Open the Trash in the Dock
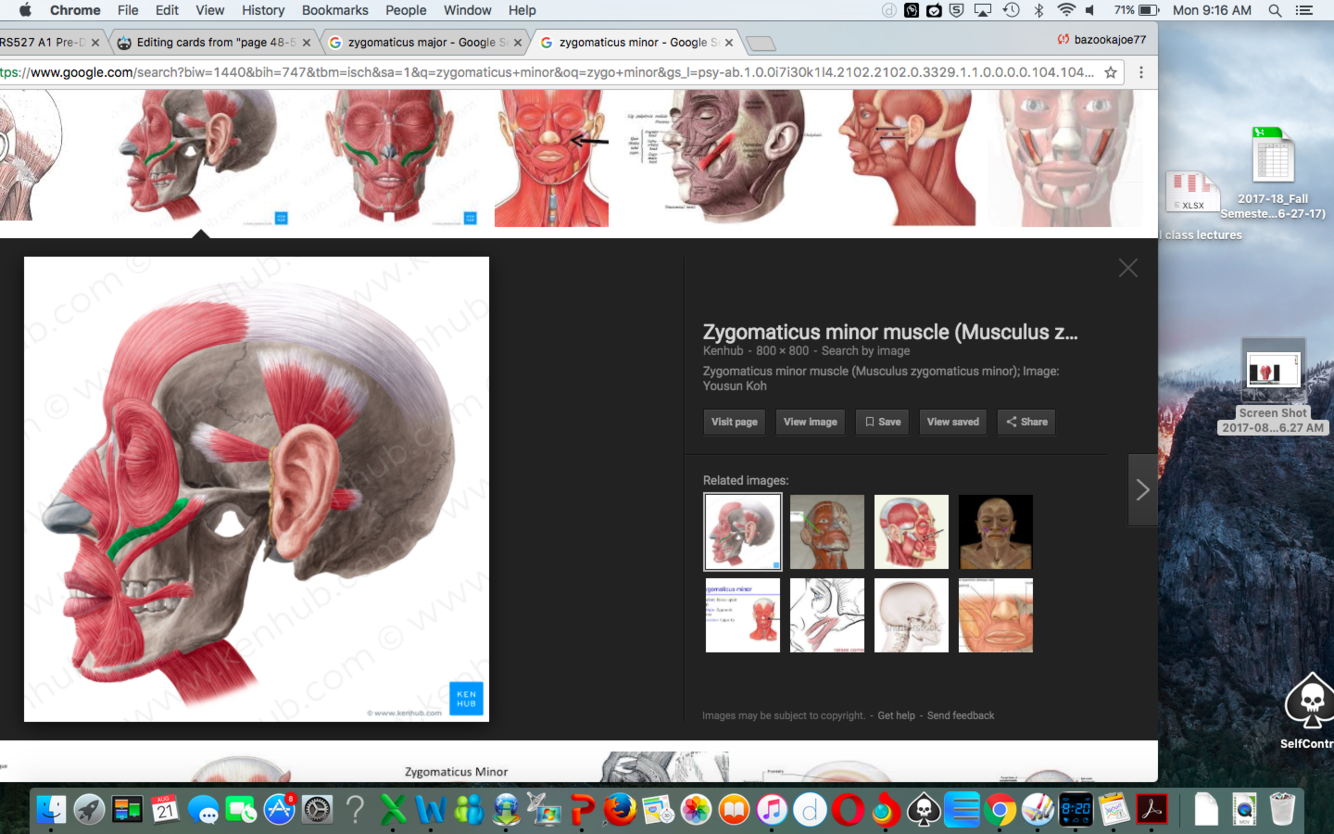The image size is (1334, 834). [x=1282, y=809]
